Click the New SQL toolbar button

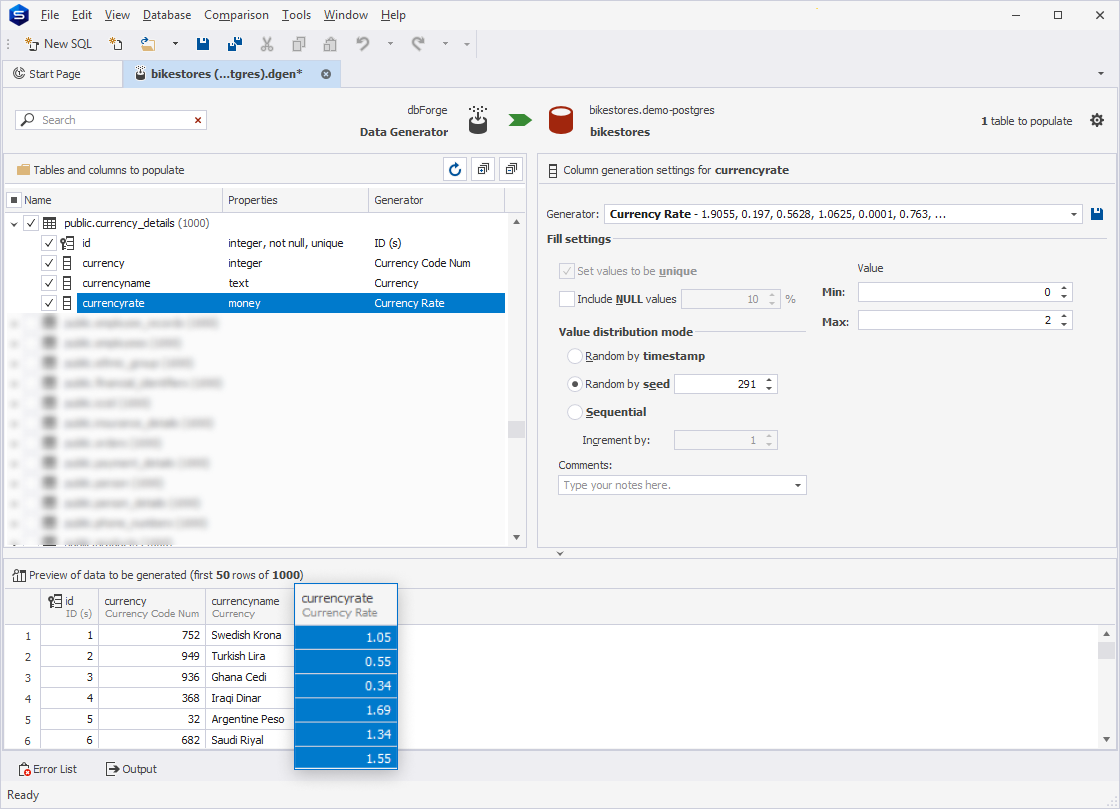click(59, 44)
